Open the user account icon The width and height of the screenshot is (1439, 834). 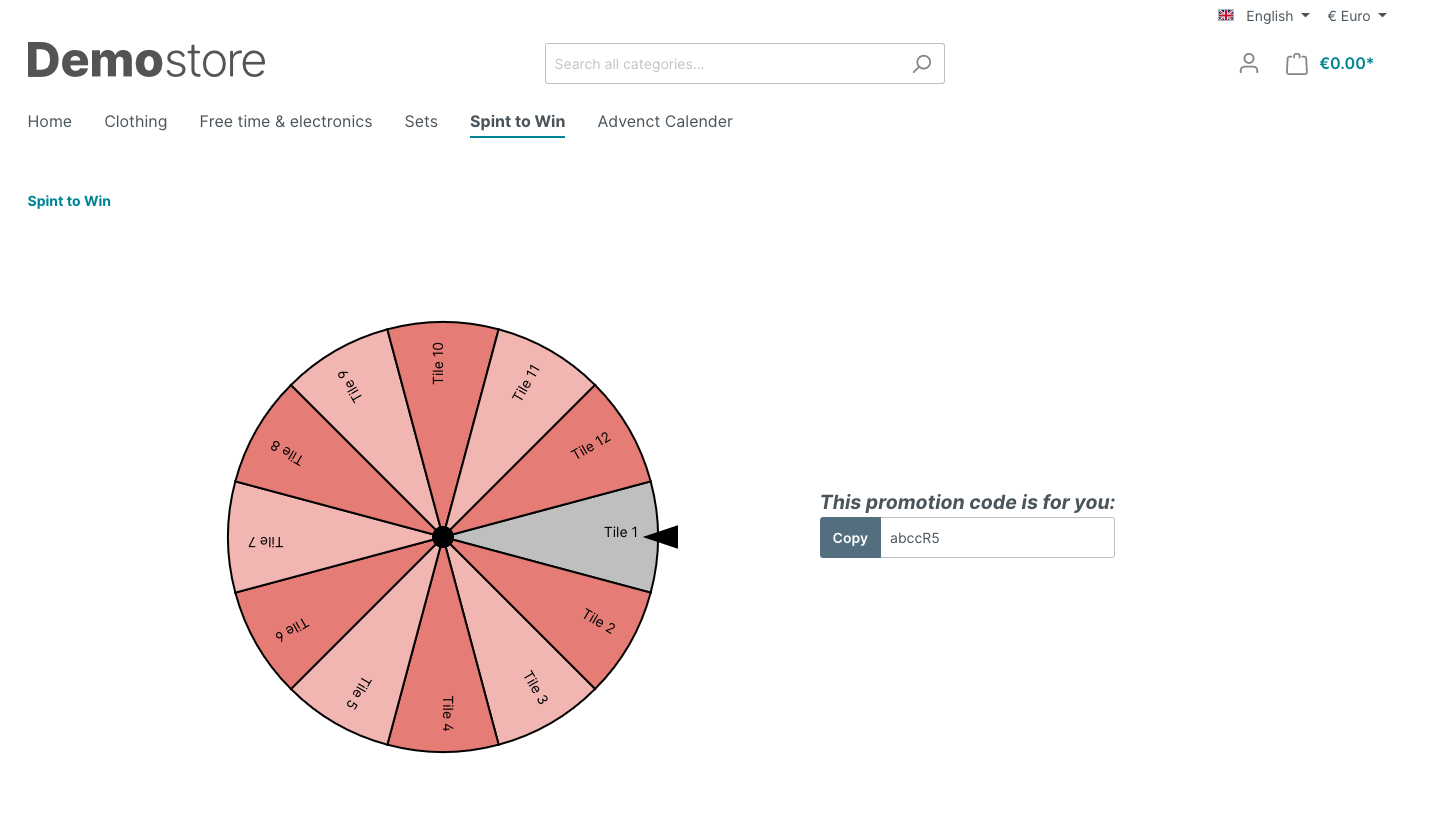[x=1248, y=64]
